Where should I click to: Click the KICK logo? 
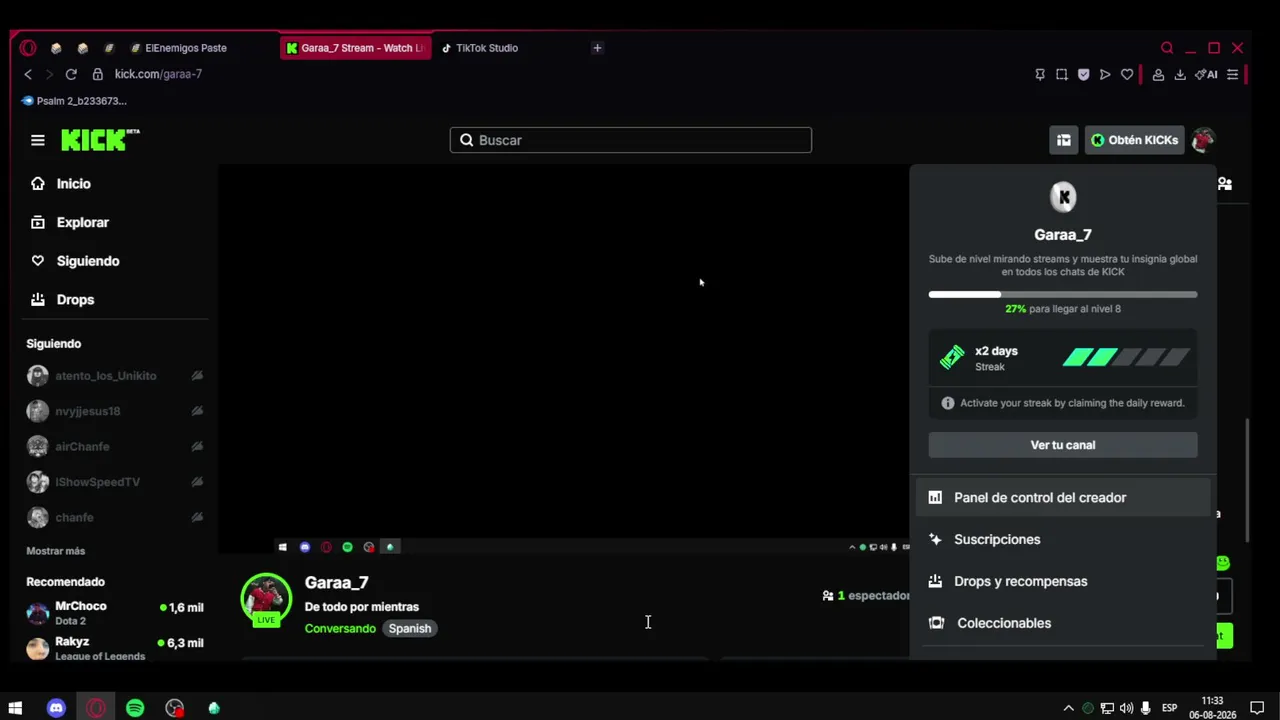[x=100, y=140]
